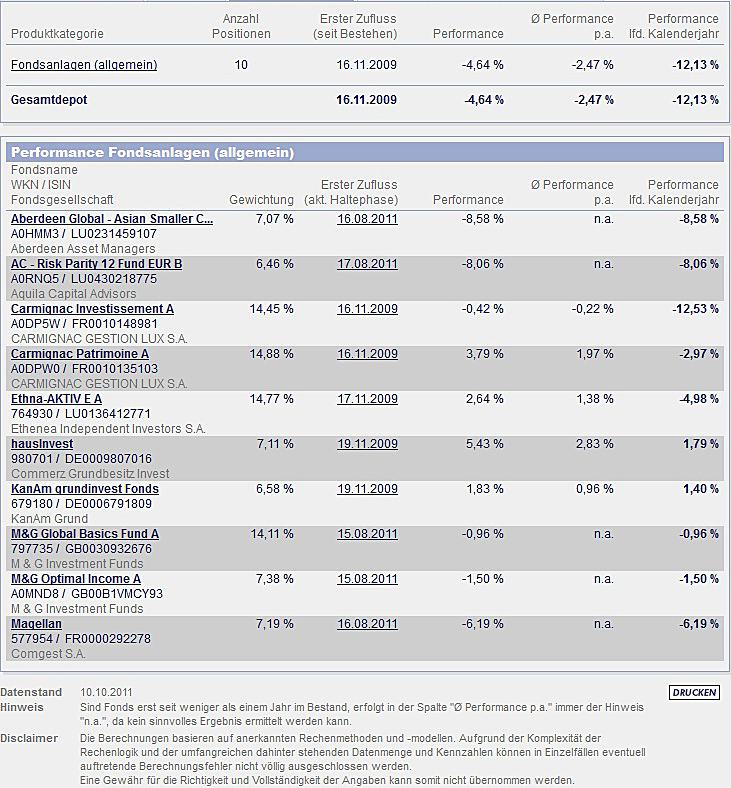Open the hausInvest fund link
Viewport: 731px width, 788px height.
click(42, 444)
